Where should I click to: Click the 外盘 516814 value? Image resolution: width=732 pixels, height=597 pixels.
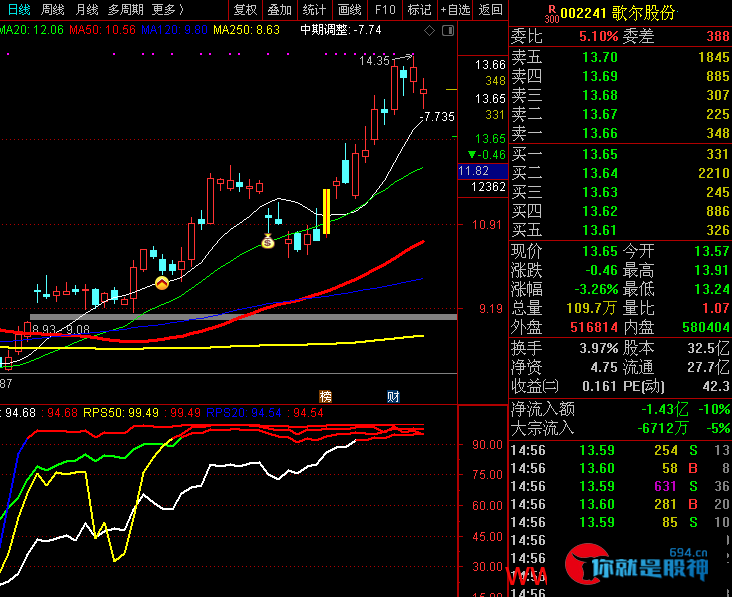pos(594,327)
